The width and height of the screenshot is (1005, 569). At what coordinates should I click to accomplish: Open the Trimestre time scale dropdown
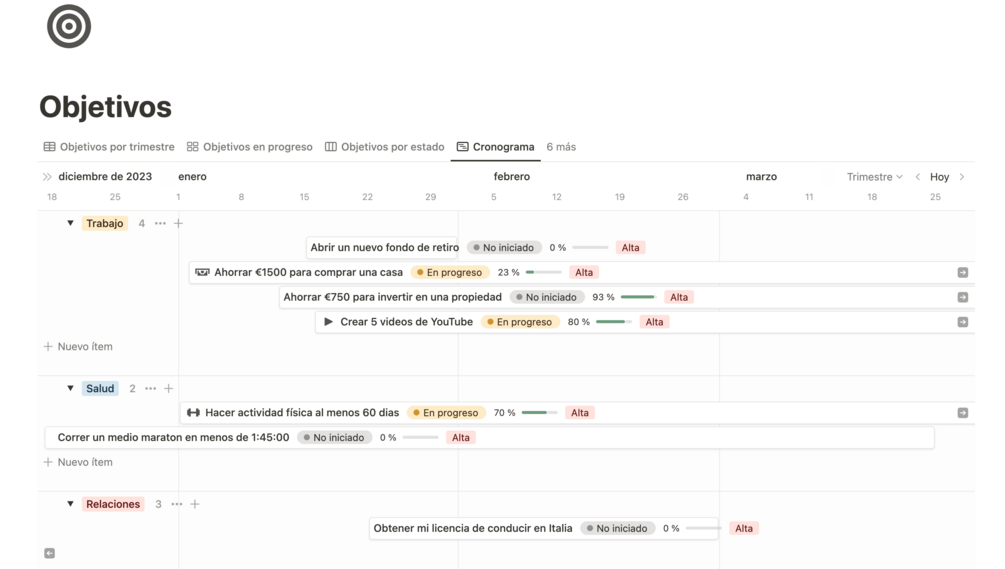pyautogui.click(x=874, y=177)
